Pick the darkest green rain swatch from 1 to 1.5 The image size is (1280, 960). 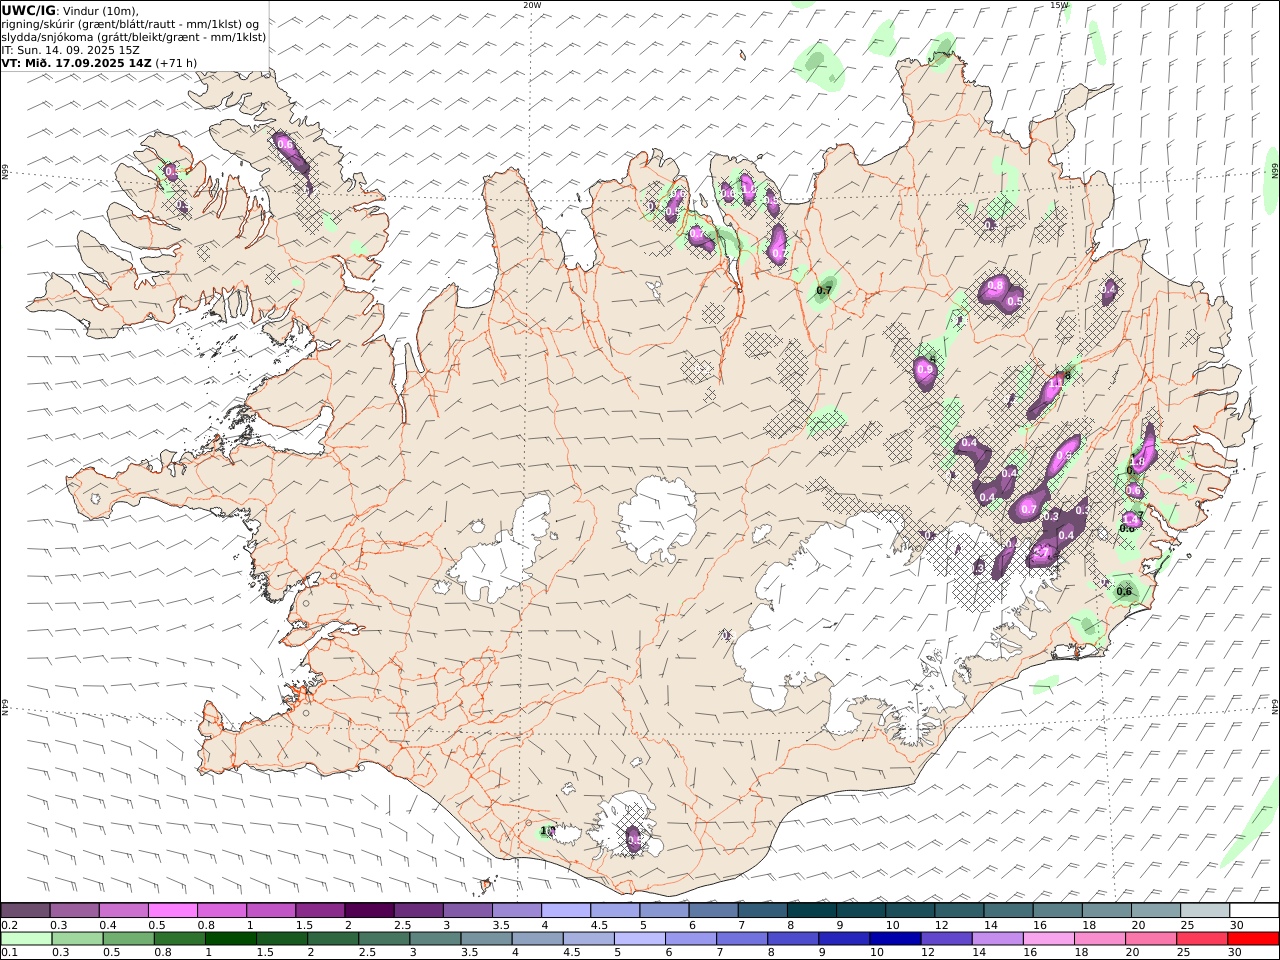231,938
